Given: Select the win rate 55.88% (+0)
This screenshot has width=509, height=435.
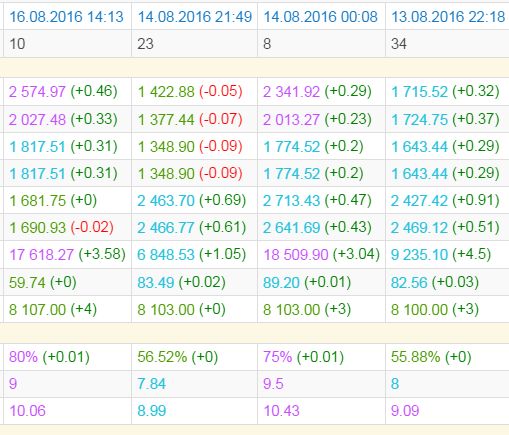Looking at the screenshot, I should coord(431,357).
